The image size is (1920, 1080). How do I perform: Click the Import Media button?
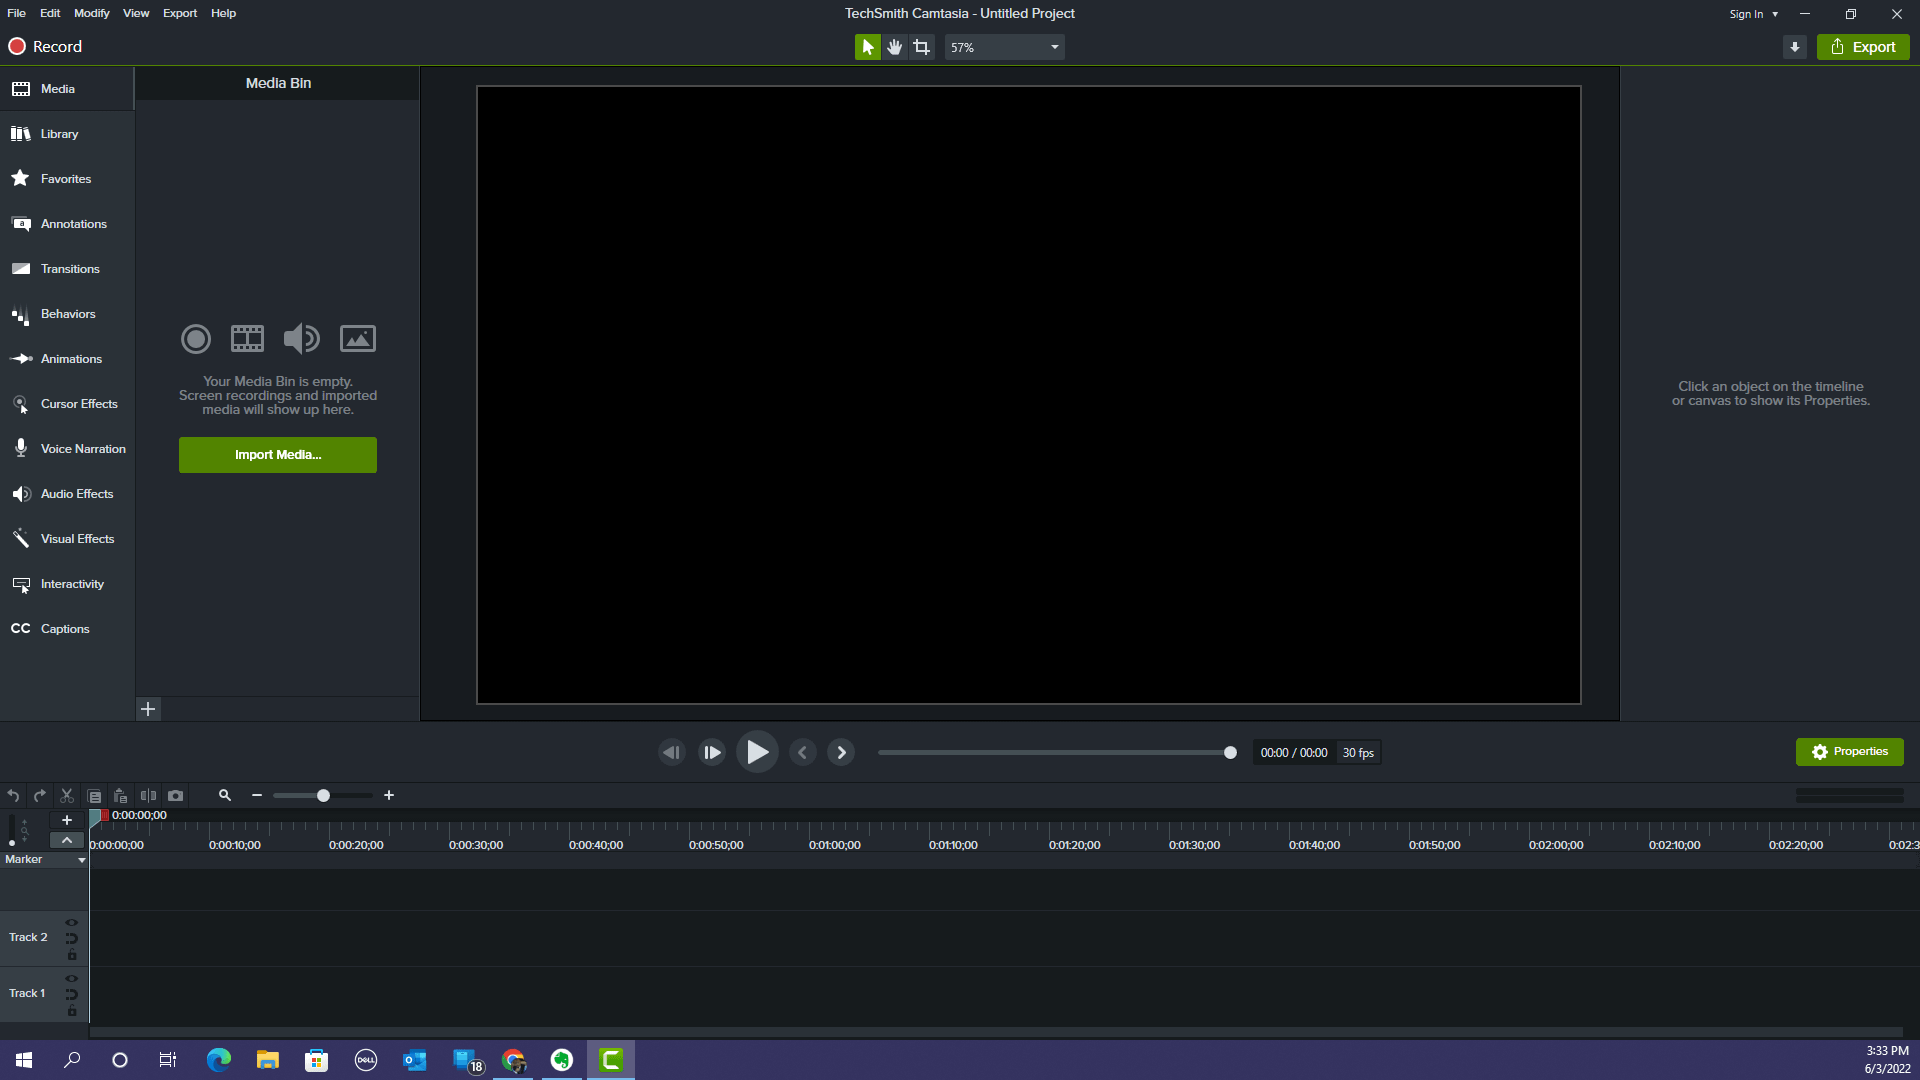[x=278, y=455]
